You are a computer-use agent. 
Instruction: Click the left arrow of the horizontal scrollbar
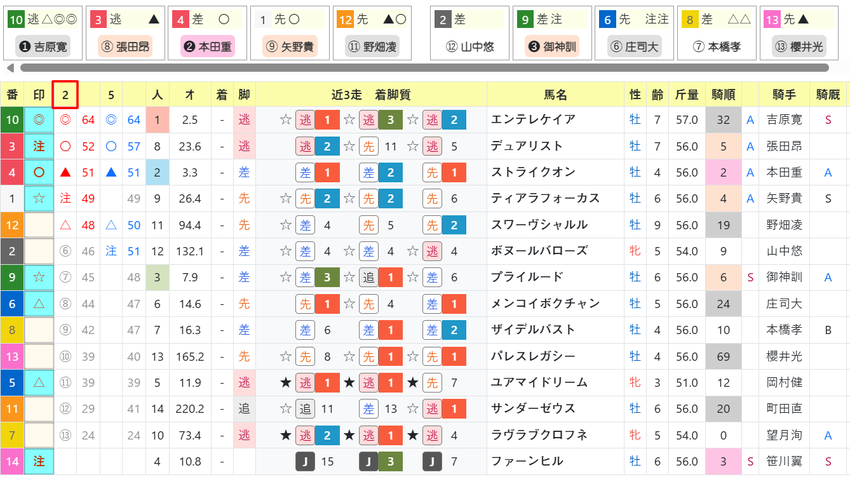click(x=10, y=68)
